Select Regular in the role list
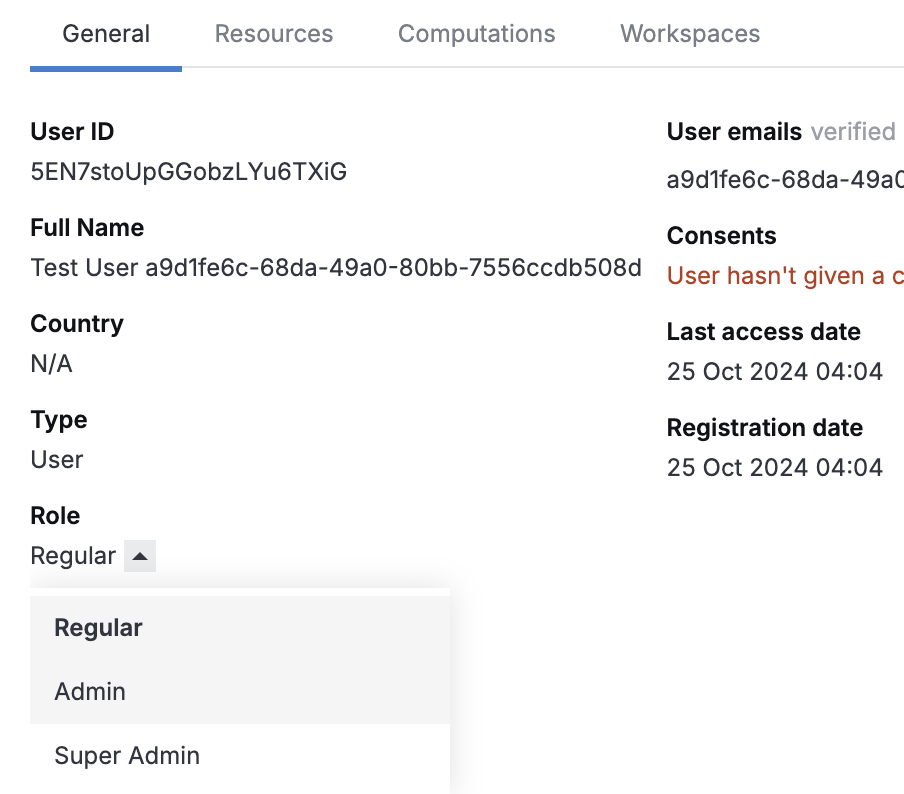The image size is (904, 794). click(x=98, y=628)
